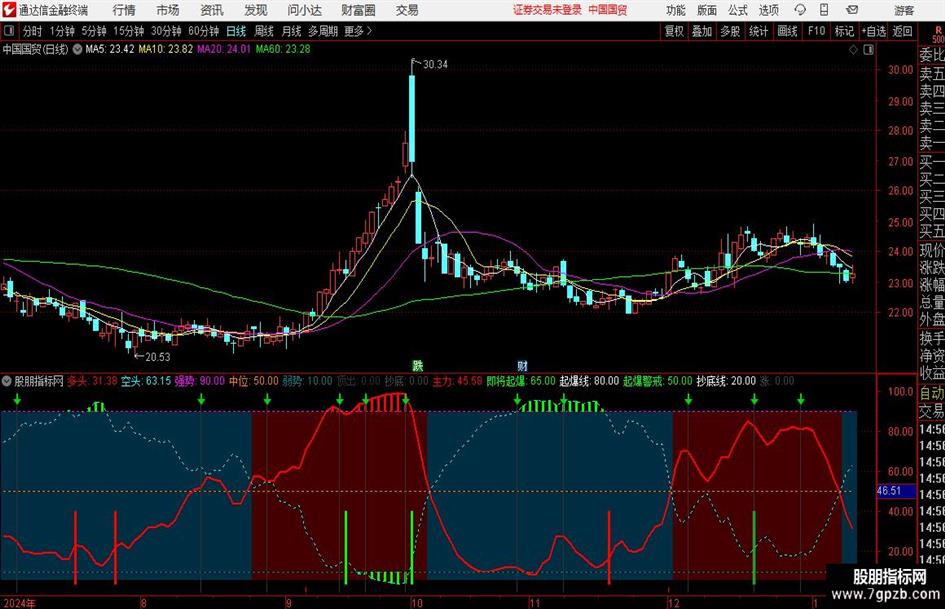Image resolution: width=945 pixels, height=609 pixels.
Task: Switch to the 1分钟 period tab
Action: coord(62,31)
